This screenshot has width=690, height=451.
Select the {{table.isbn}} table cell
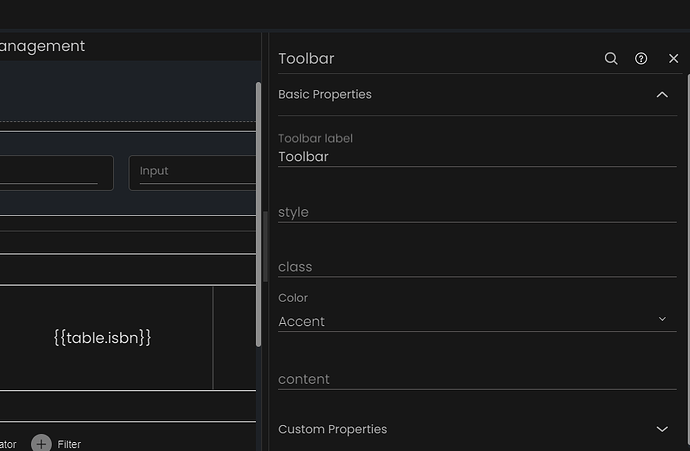[103, 338]
